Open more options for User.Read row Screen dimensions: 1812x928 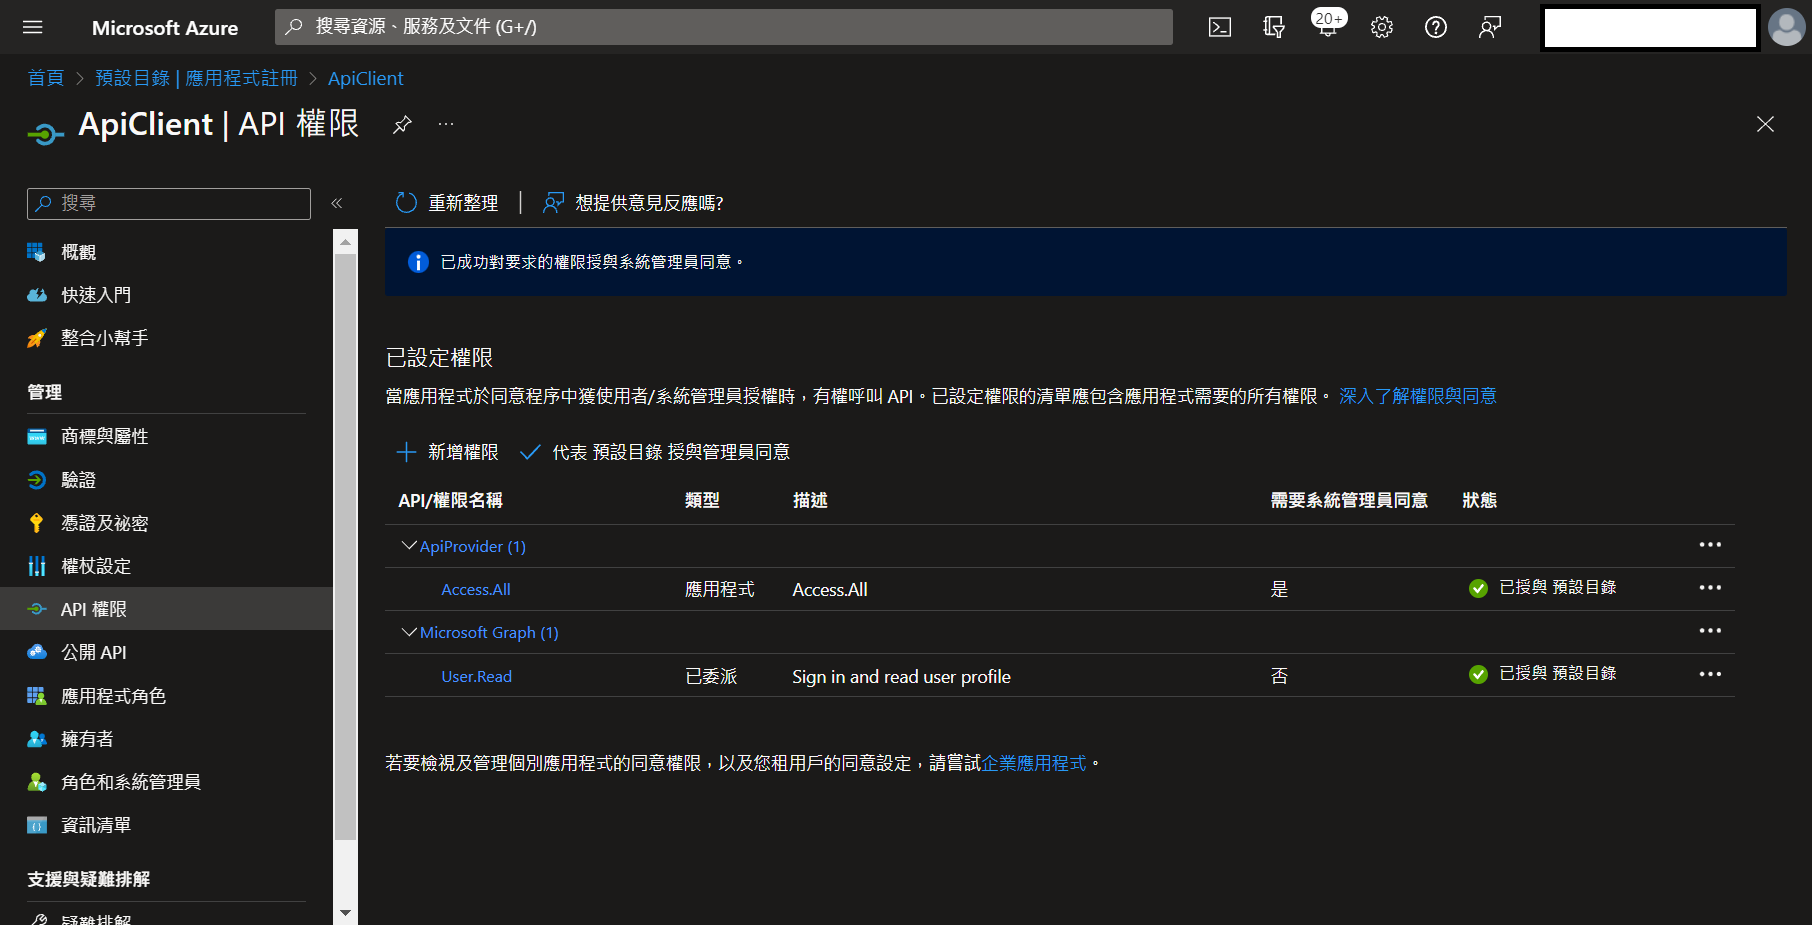[1710, 674]
